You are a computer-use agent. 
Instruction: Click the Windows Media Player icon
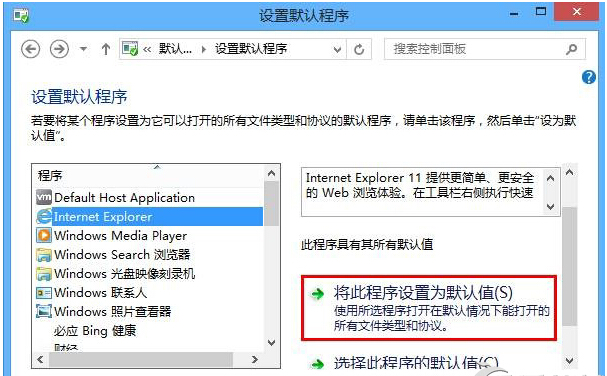44,235
